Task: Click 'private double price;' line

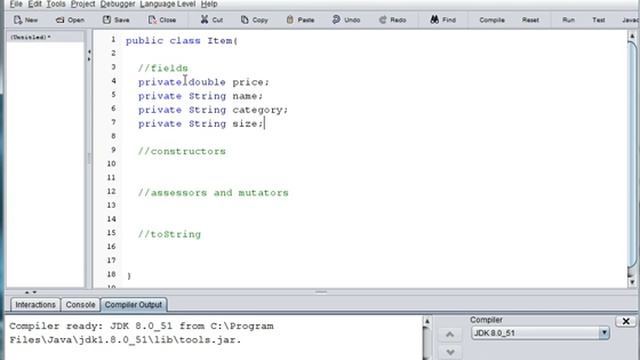Action: (204, 82)
